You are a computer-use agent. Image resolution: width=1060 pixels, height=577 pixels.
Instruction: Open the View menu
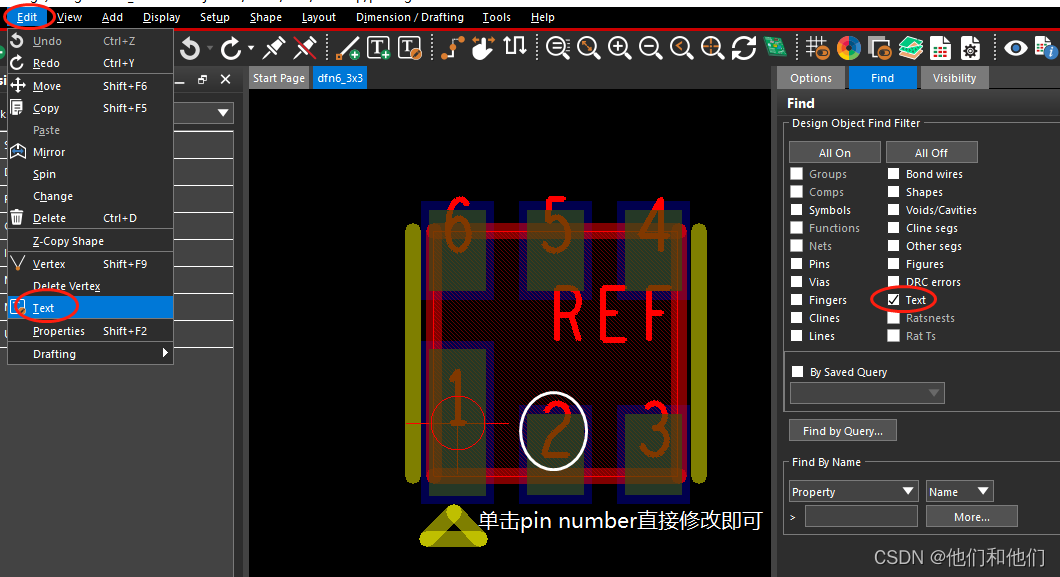pyautogui.click(x=69, y=17)
